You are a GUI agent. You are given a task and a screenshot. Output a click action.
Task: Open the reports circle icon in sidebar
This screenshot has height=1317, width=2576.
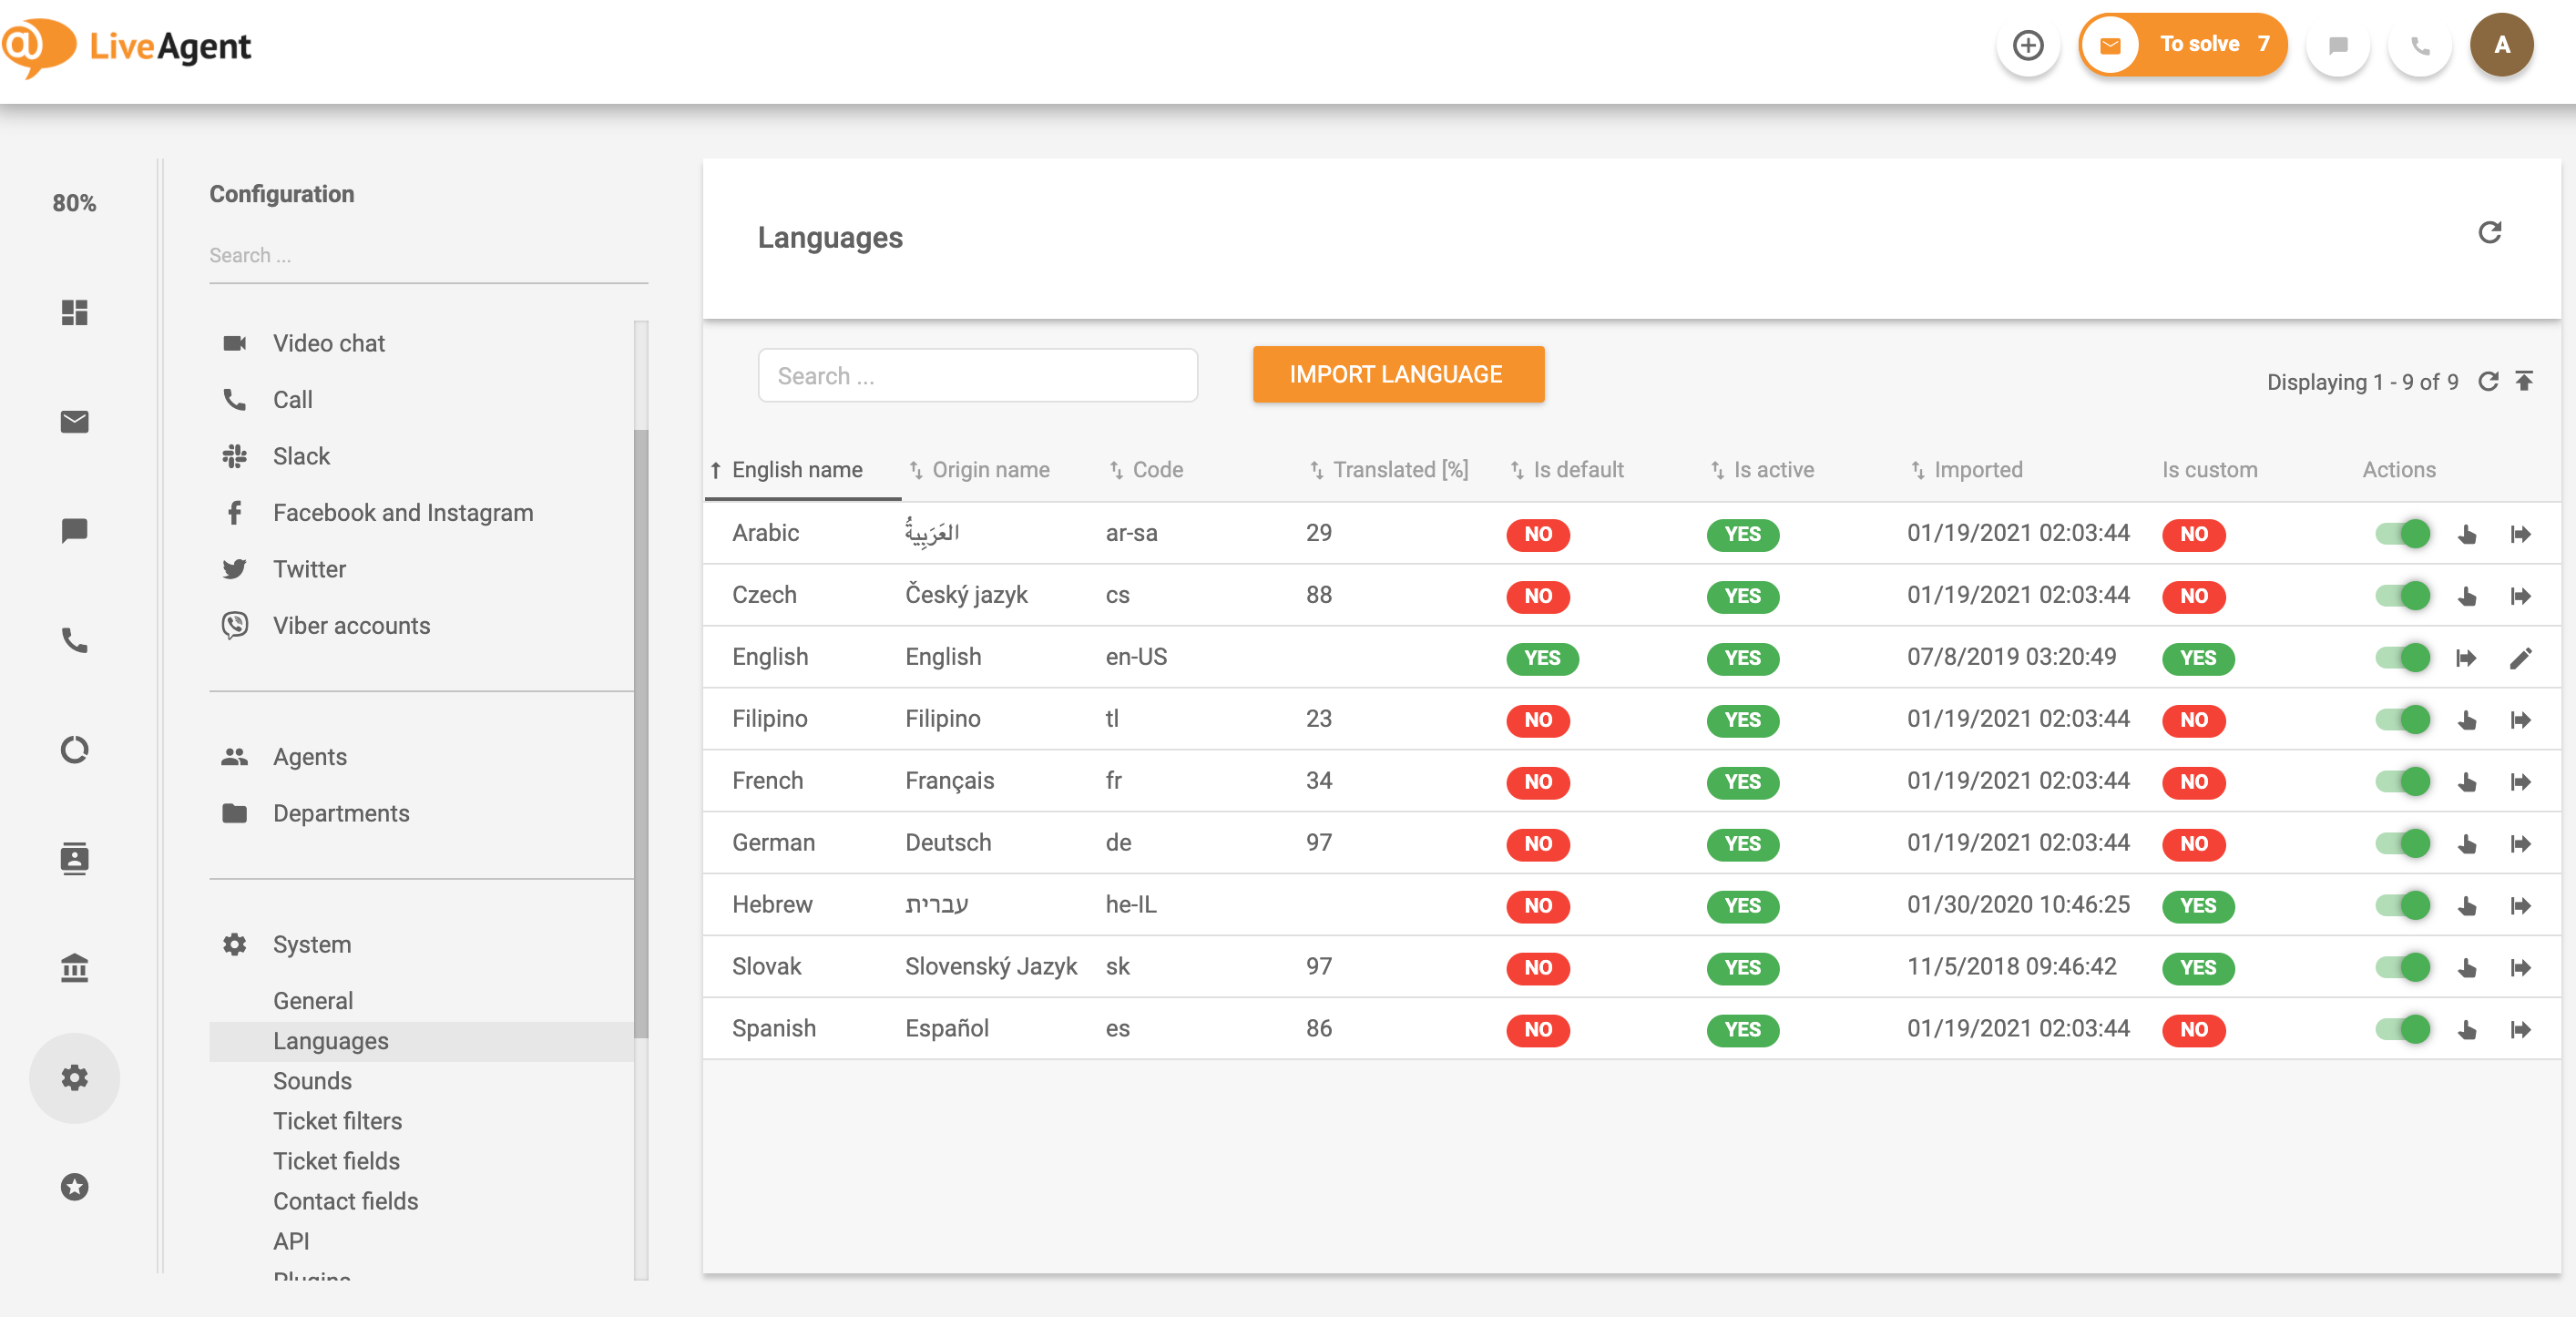point(74,749)
